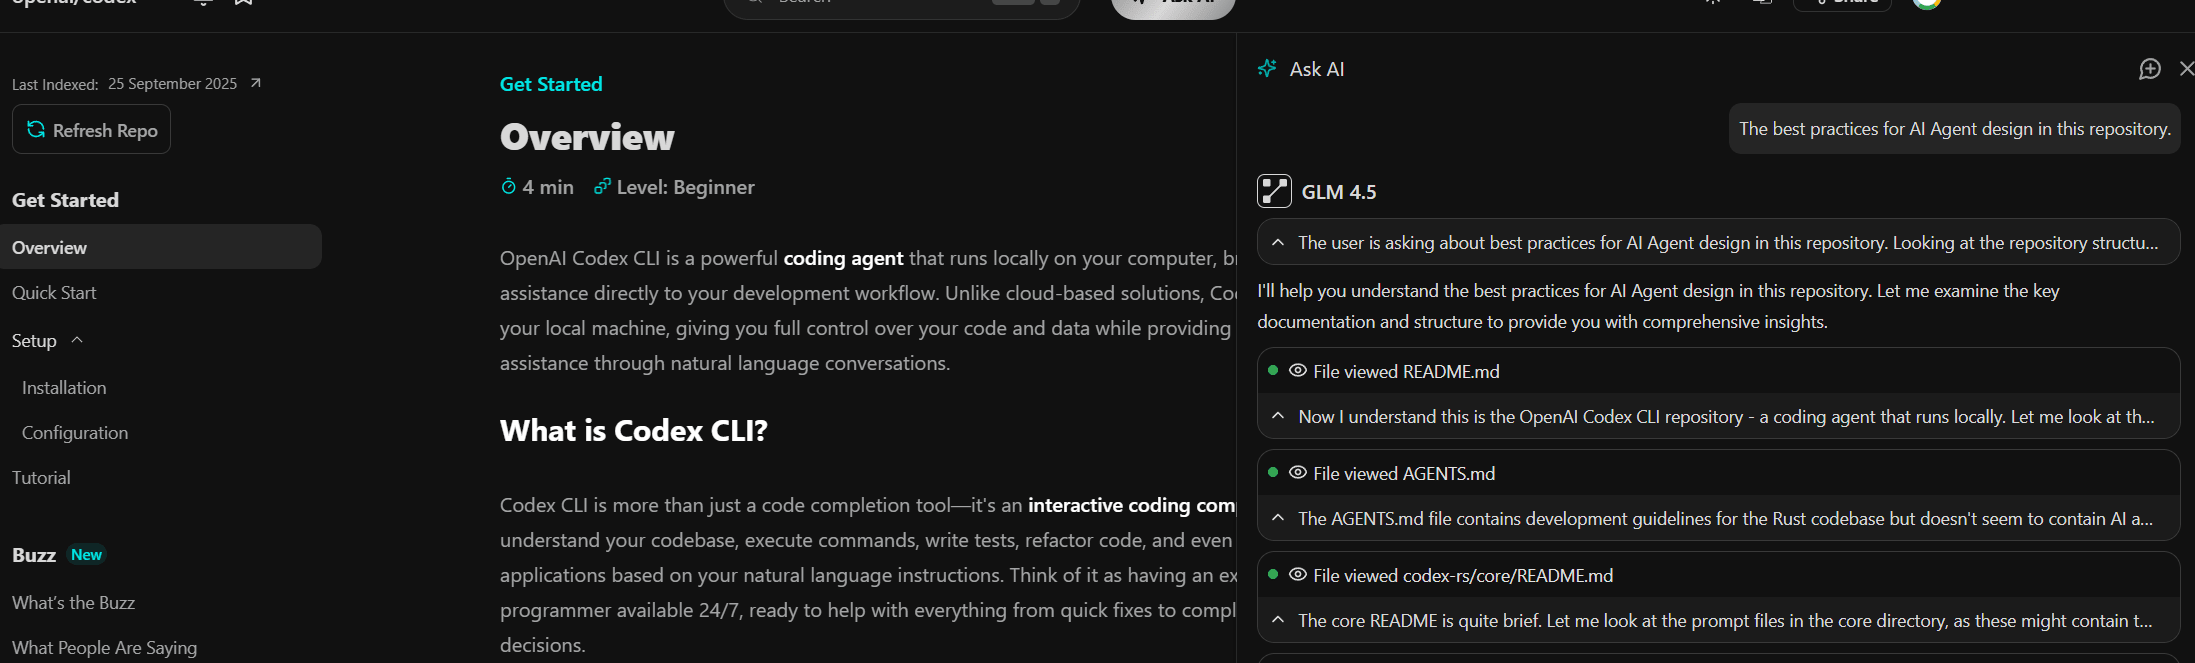Open What's the Buzz in sidebar
2195x663 pixels.
coord(73,603)
